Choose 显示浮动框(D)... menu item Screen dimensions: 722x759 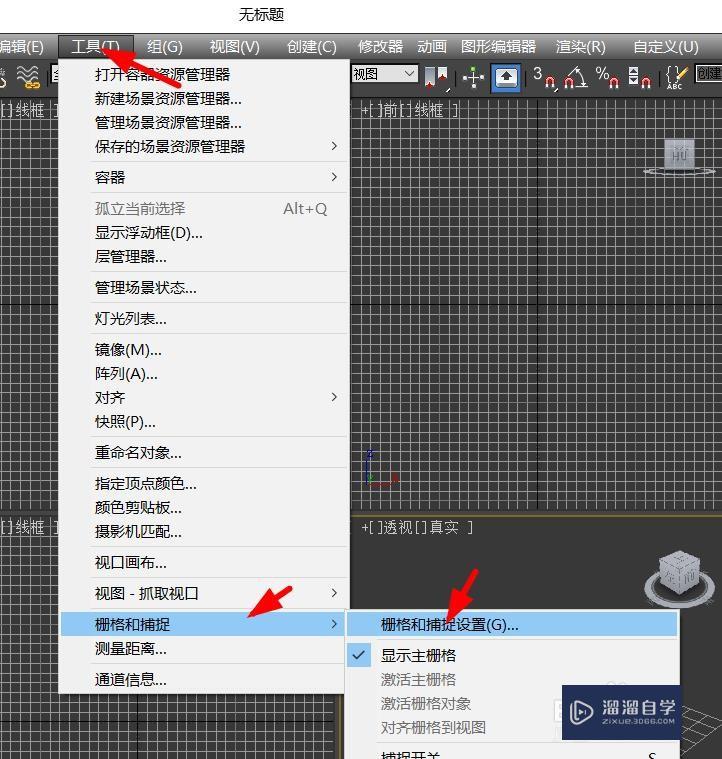[x=203, y=233]
